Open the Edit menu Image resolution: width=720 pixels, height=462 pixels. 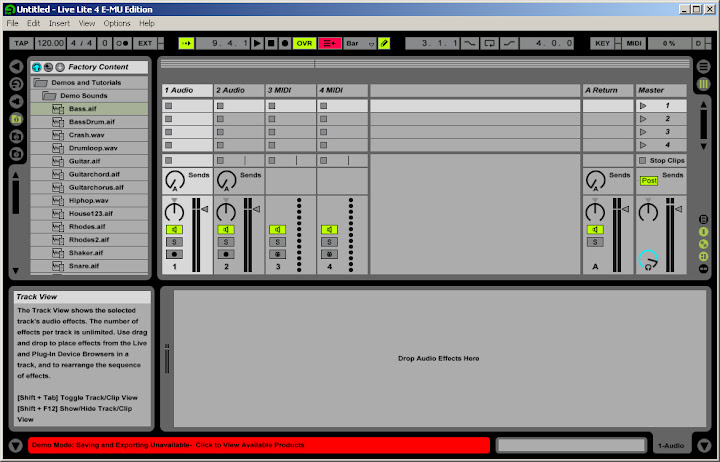pos(34,23)
